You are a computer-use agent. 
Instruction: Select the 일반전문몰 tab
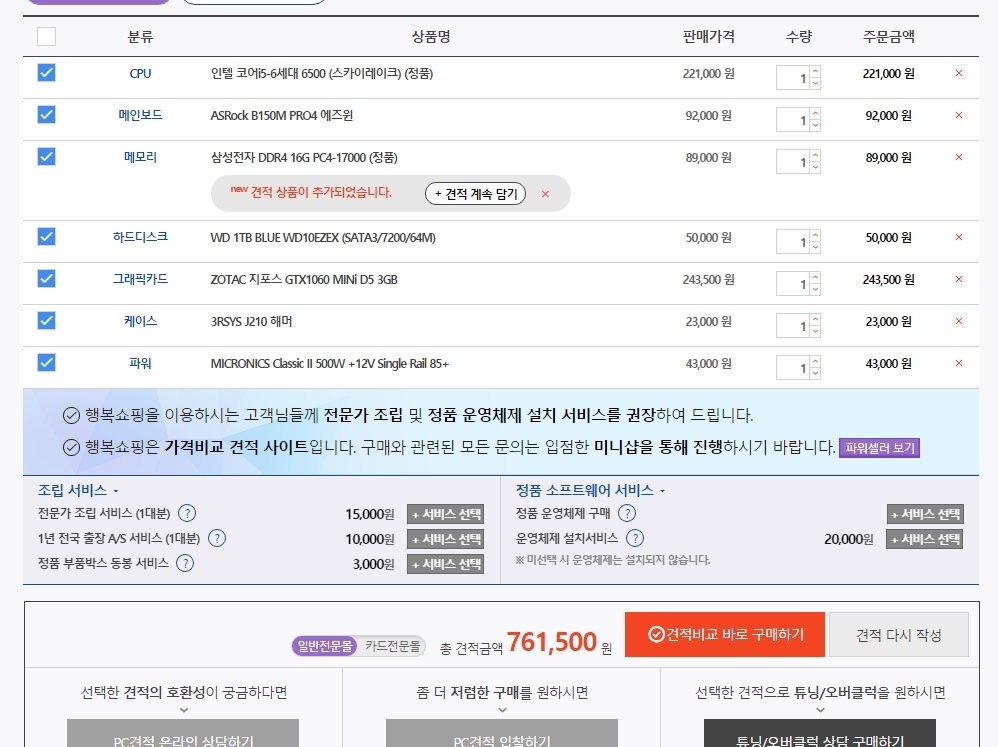324,646
